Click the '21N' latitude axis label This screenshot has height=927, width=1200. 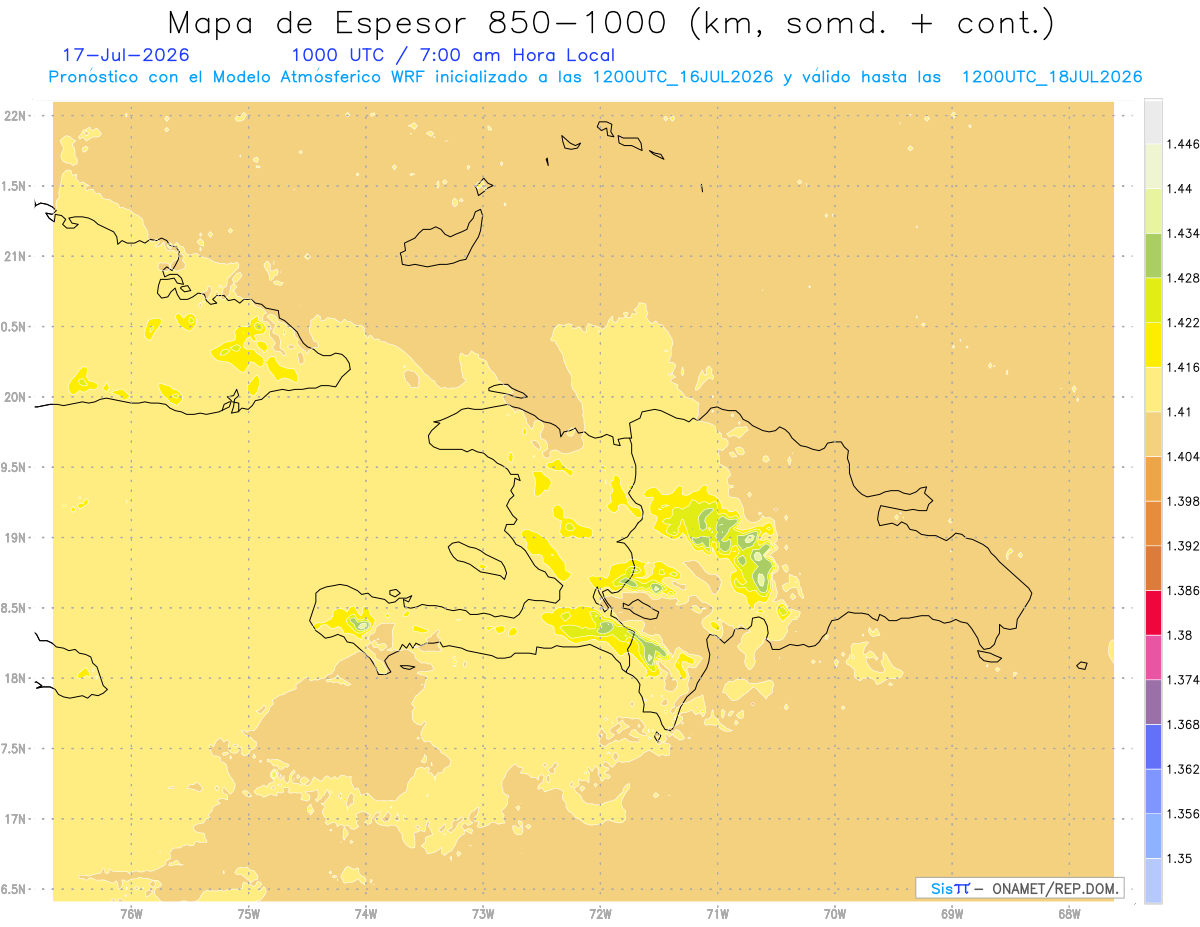coord(16,257)
